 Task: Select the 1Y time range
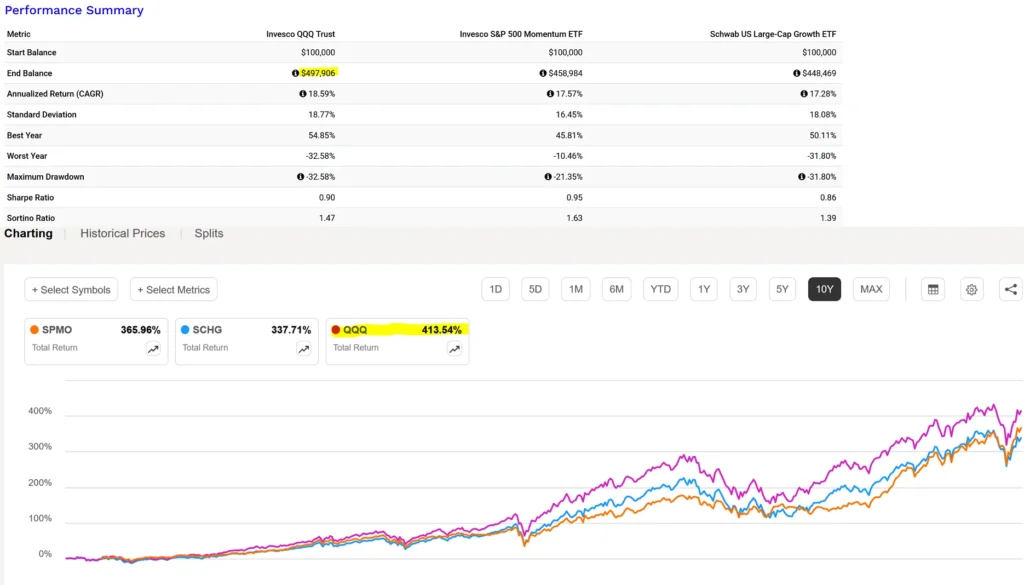(704, 290)
